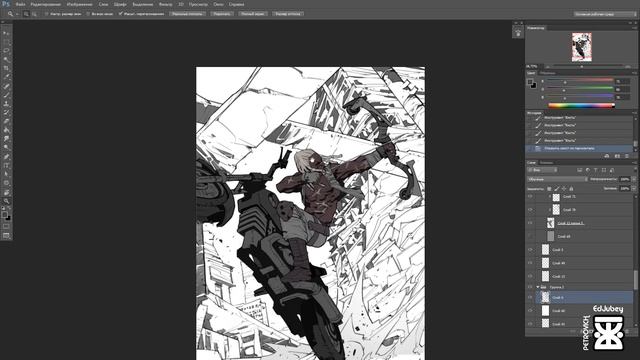Toggle visibility of Слой 3 layer
Screen dimensions: 640x360
[530, 250]
